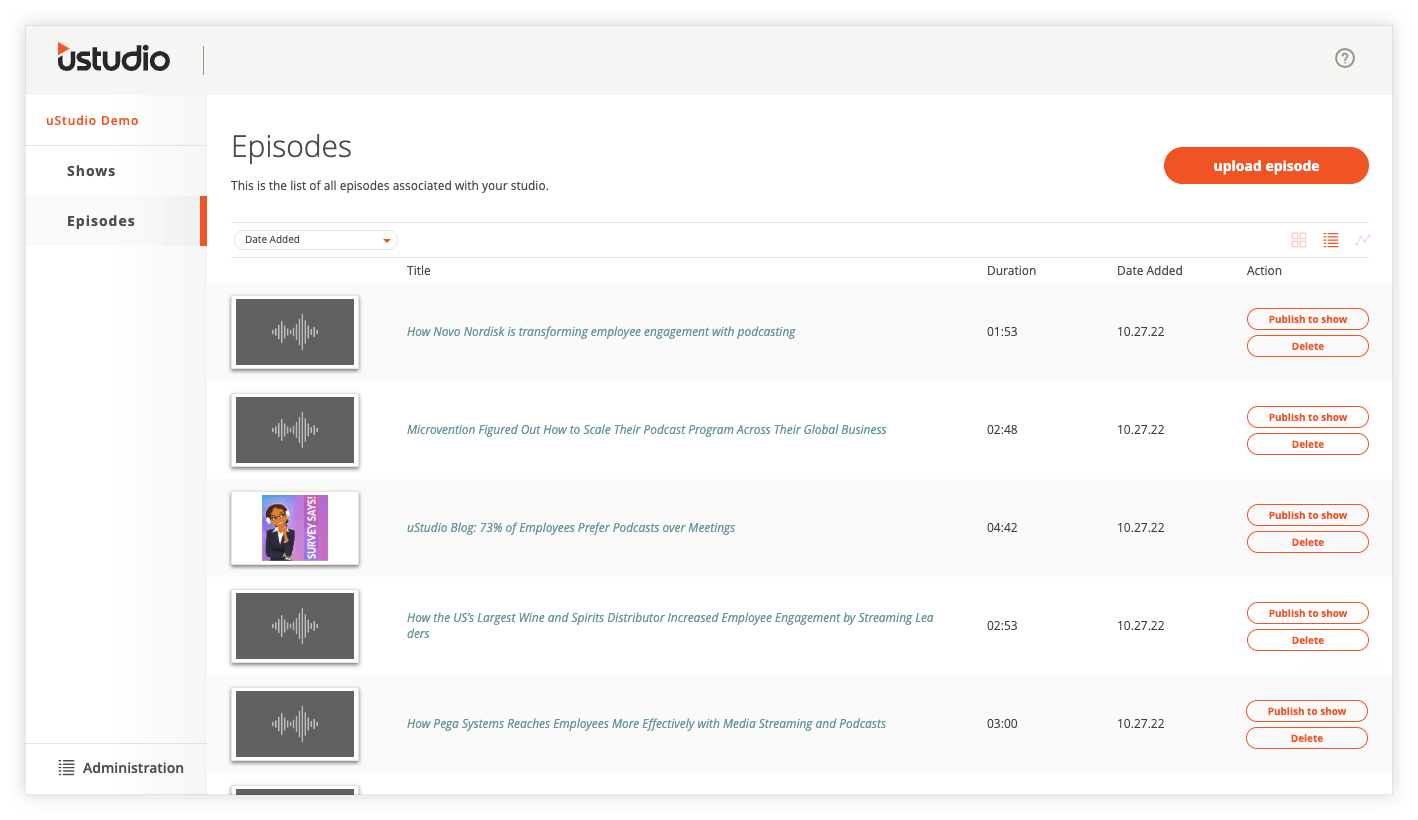
Task: Click the Title column header
Action: 419,271
